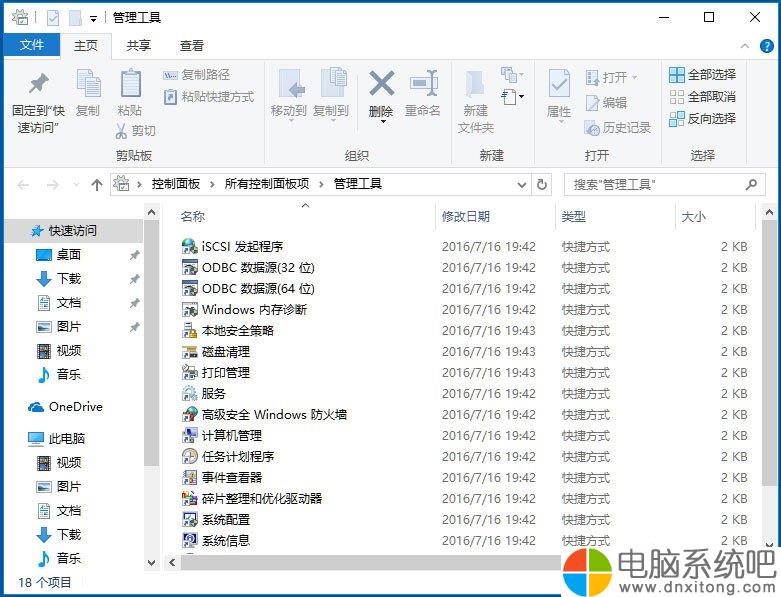The width and height of the screenshot is (781, 597).
Task: Open the Recent locations dropdown arrow
Action: [76, 185]
